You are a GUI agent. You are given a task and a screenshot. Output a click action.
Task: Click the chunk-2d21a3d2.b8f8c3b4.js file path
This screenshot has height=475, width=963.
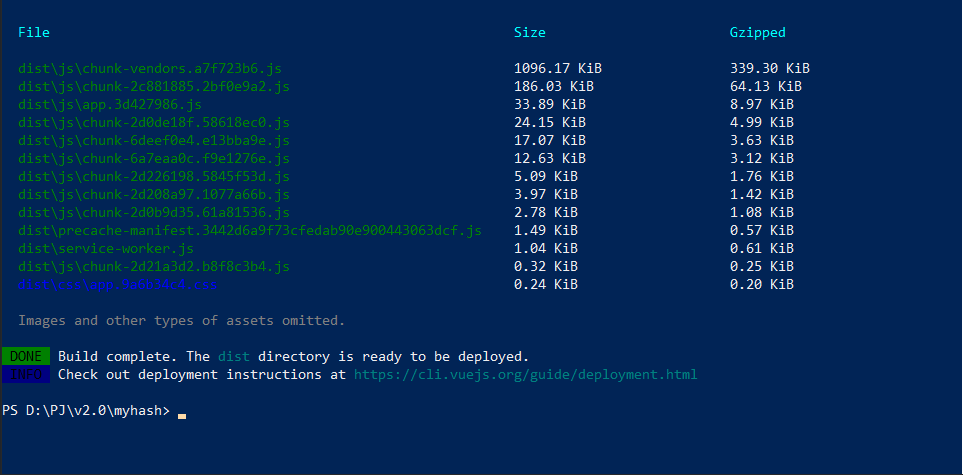[154, 266]
